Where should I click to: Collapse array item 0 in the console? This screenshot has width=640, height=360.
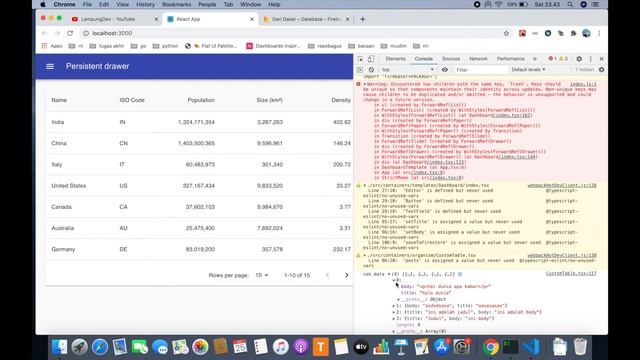[x=394, y=280]
